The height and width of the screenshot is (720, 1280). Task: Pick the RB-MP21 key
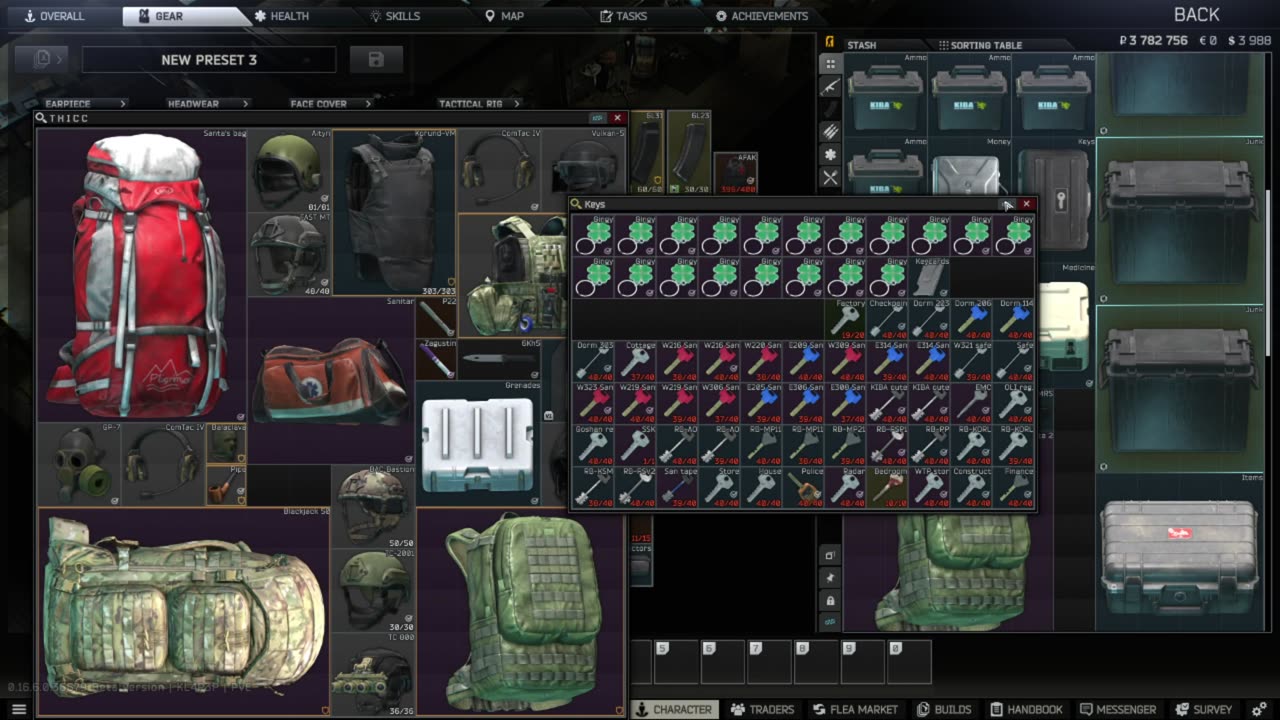tap(845, 445)
